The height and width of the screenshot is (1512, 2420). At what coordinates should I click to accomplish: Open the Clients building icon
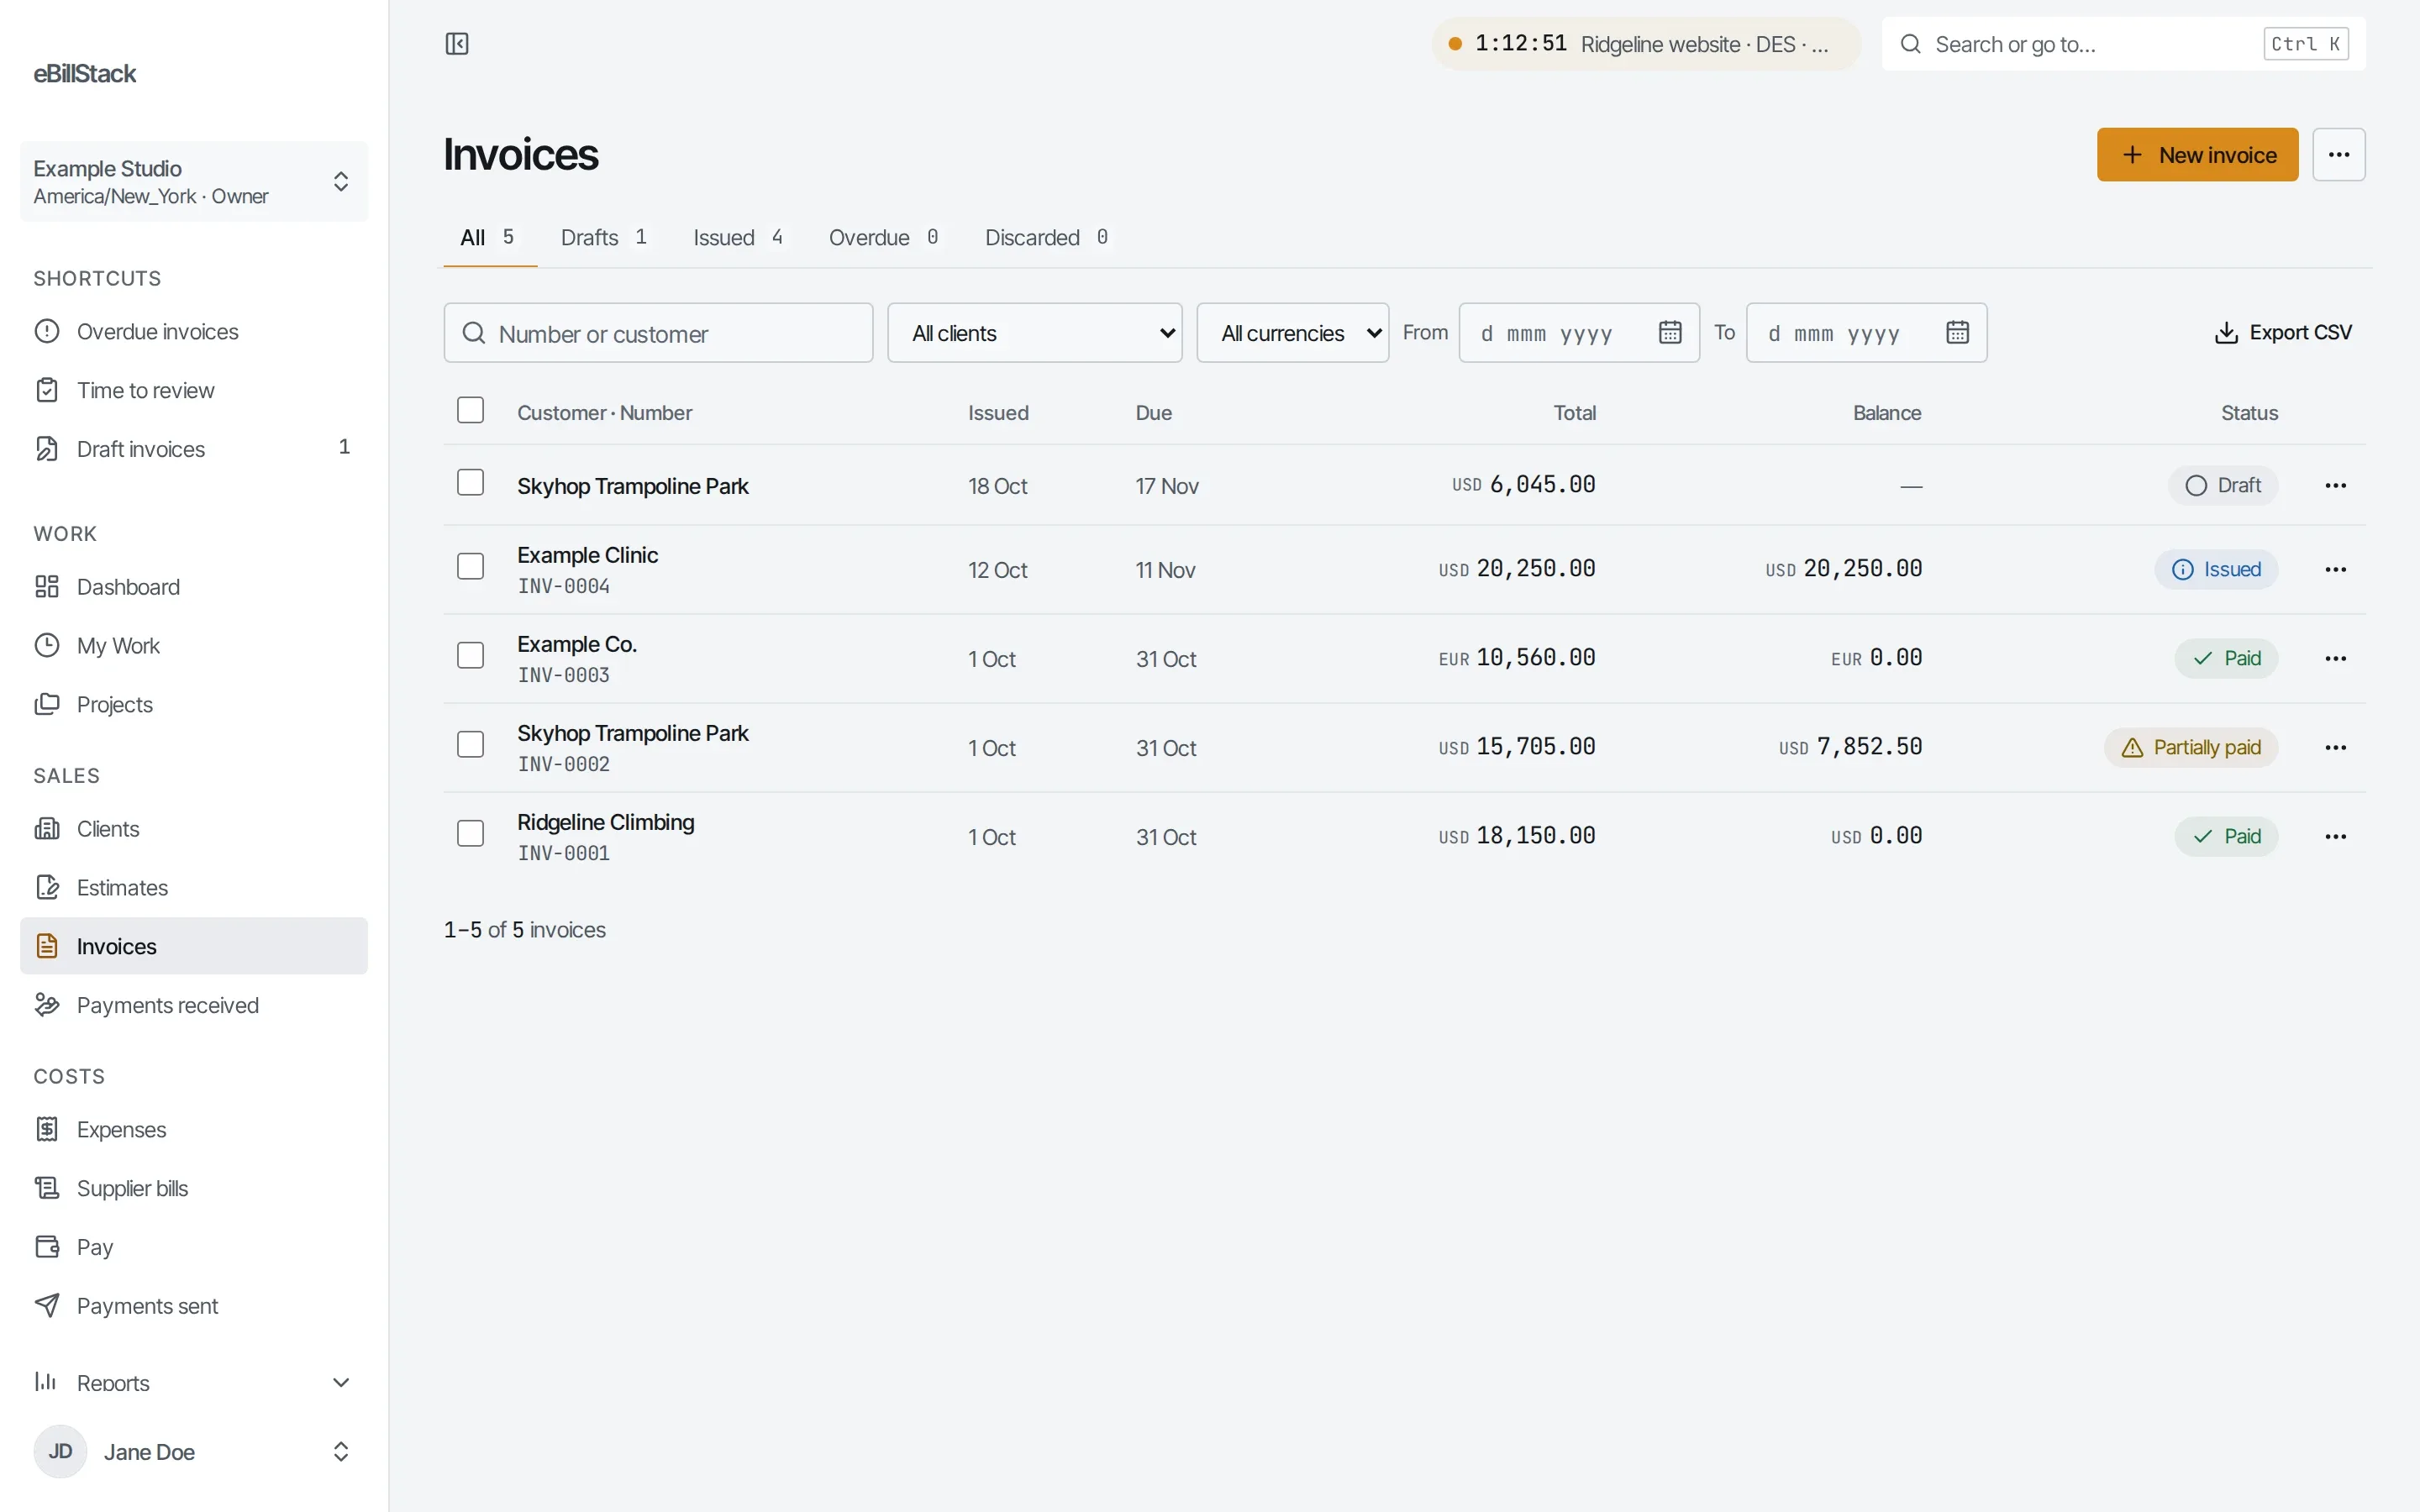[47, 829]
